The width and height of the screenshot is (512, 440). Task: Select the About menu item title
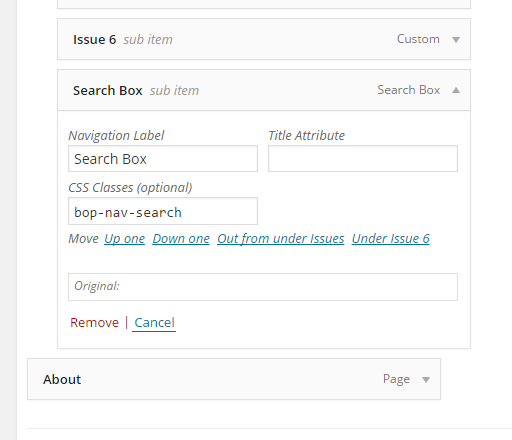coord(62,380)
